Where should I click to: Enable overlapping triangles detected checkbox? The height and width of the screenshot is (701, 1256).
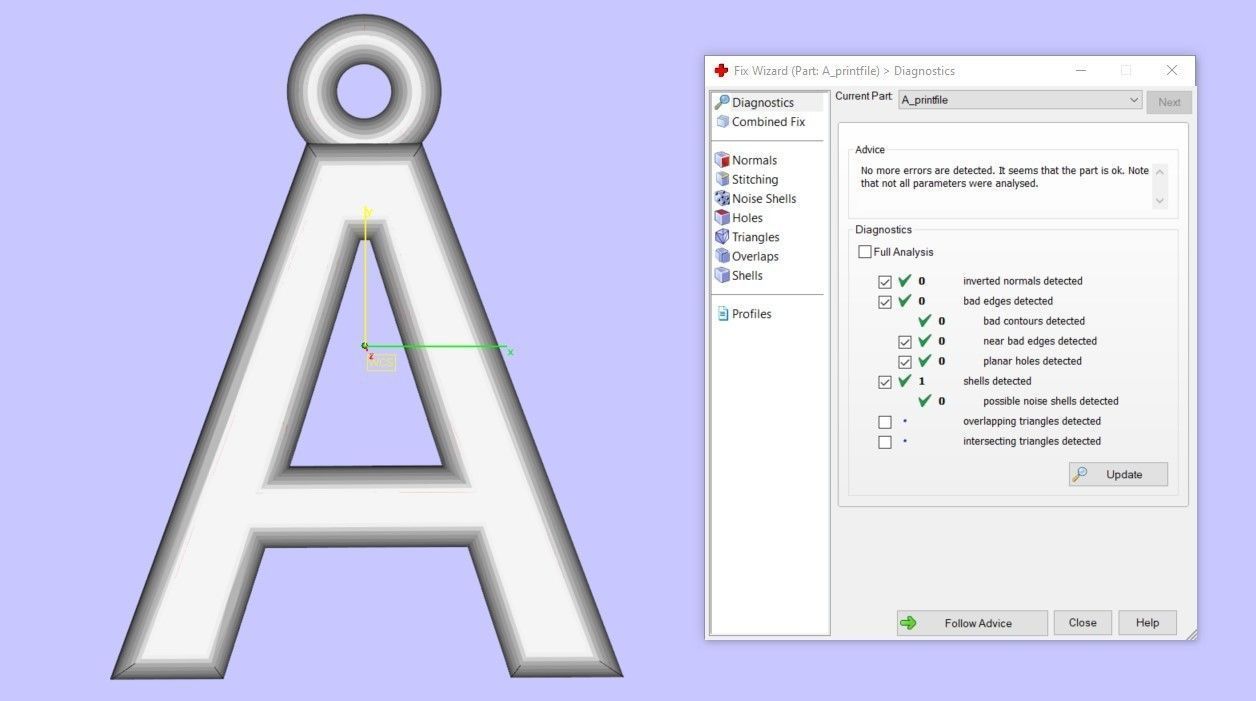click(x=885, y=422)
